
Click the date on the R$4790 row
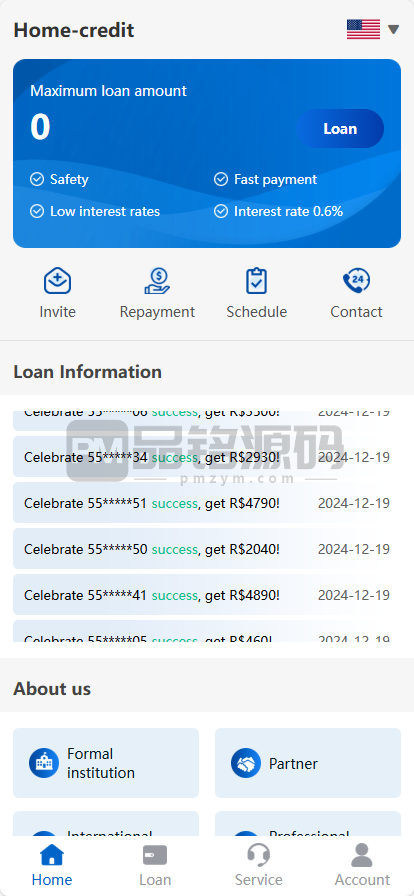pos(354,503)
